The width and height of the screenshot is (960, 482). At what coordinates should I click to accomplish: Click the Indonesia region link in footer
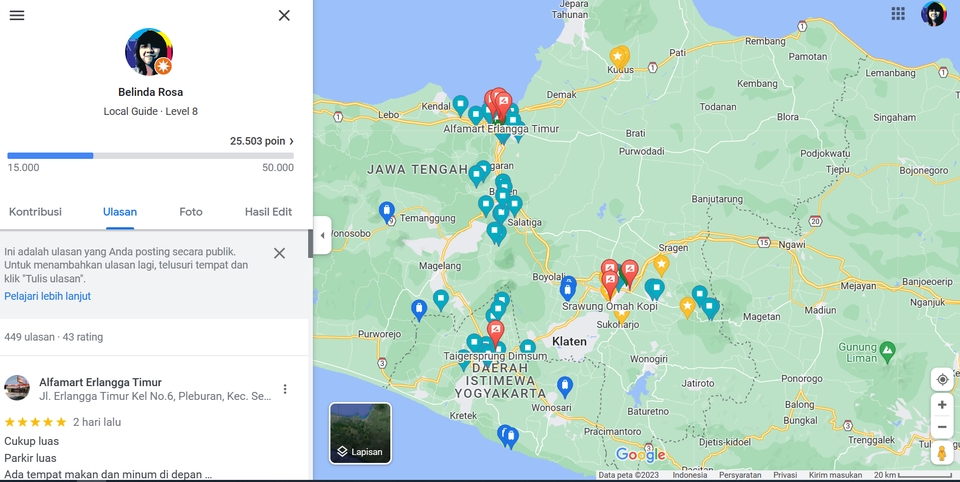coord(689,475)
